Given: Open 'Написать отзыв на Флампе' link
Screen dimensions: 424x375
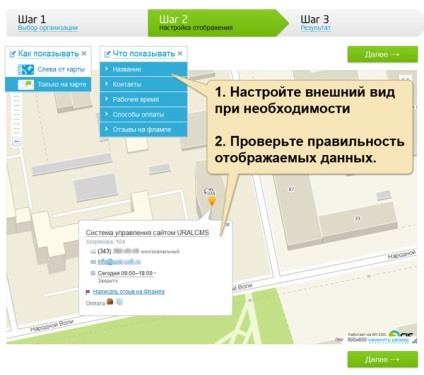Looking at the screenshot, I should [129, 292].
